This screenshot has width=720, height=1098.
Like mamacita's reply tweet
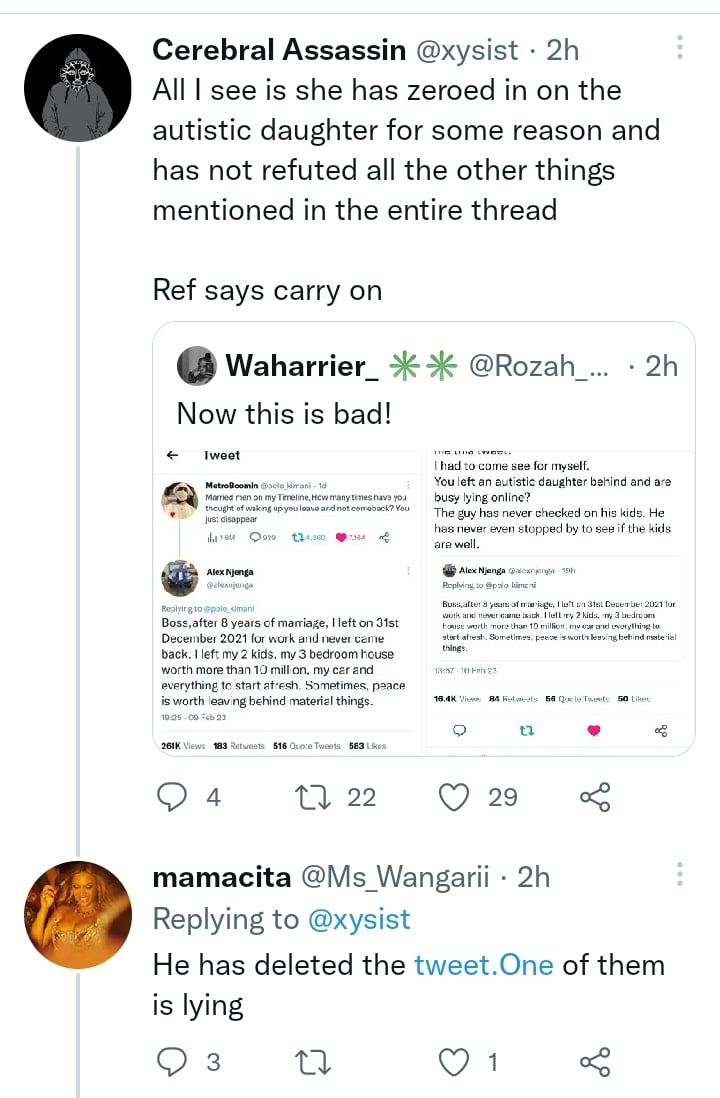455,1062
